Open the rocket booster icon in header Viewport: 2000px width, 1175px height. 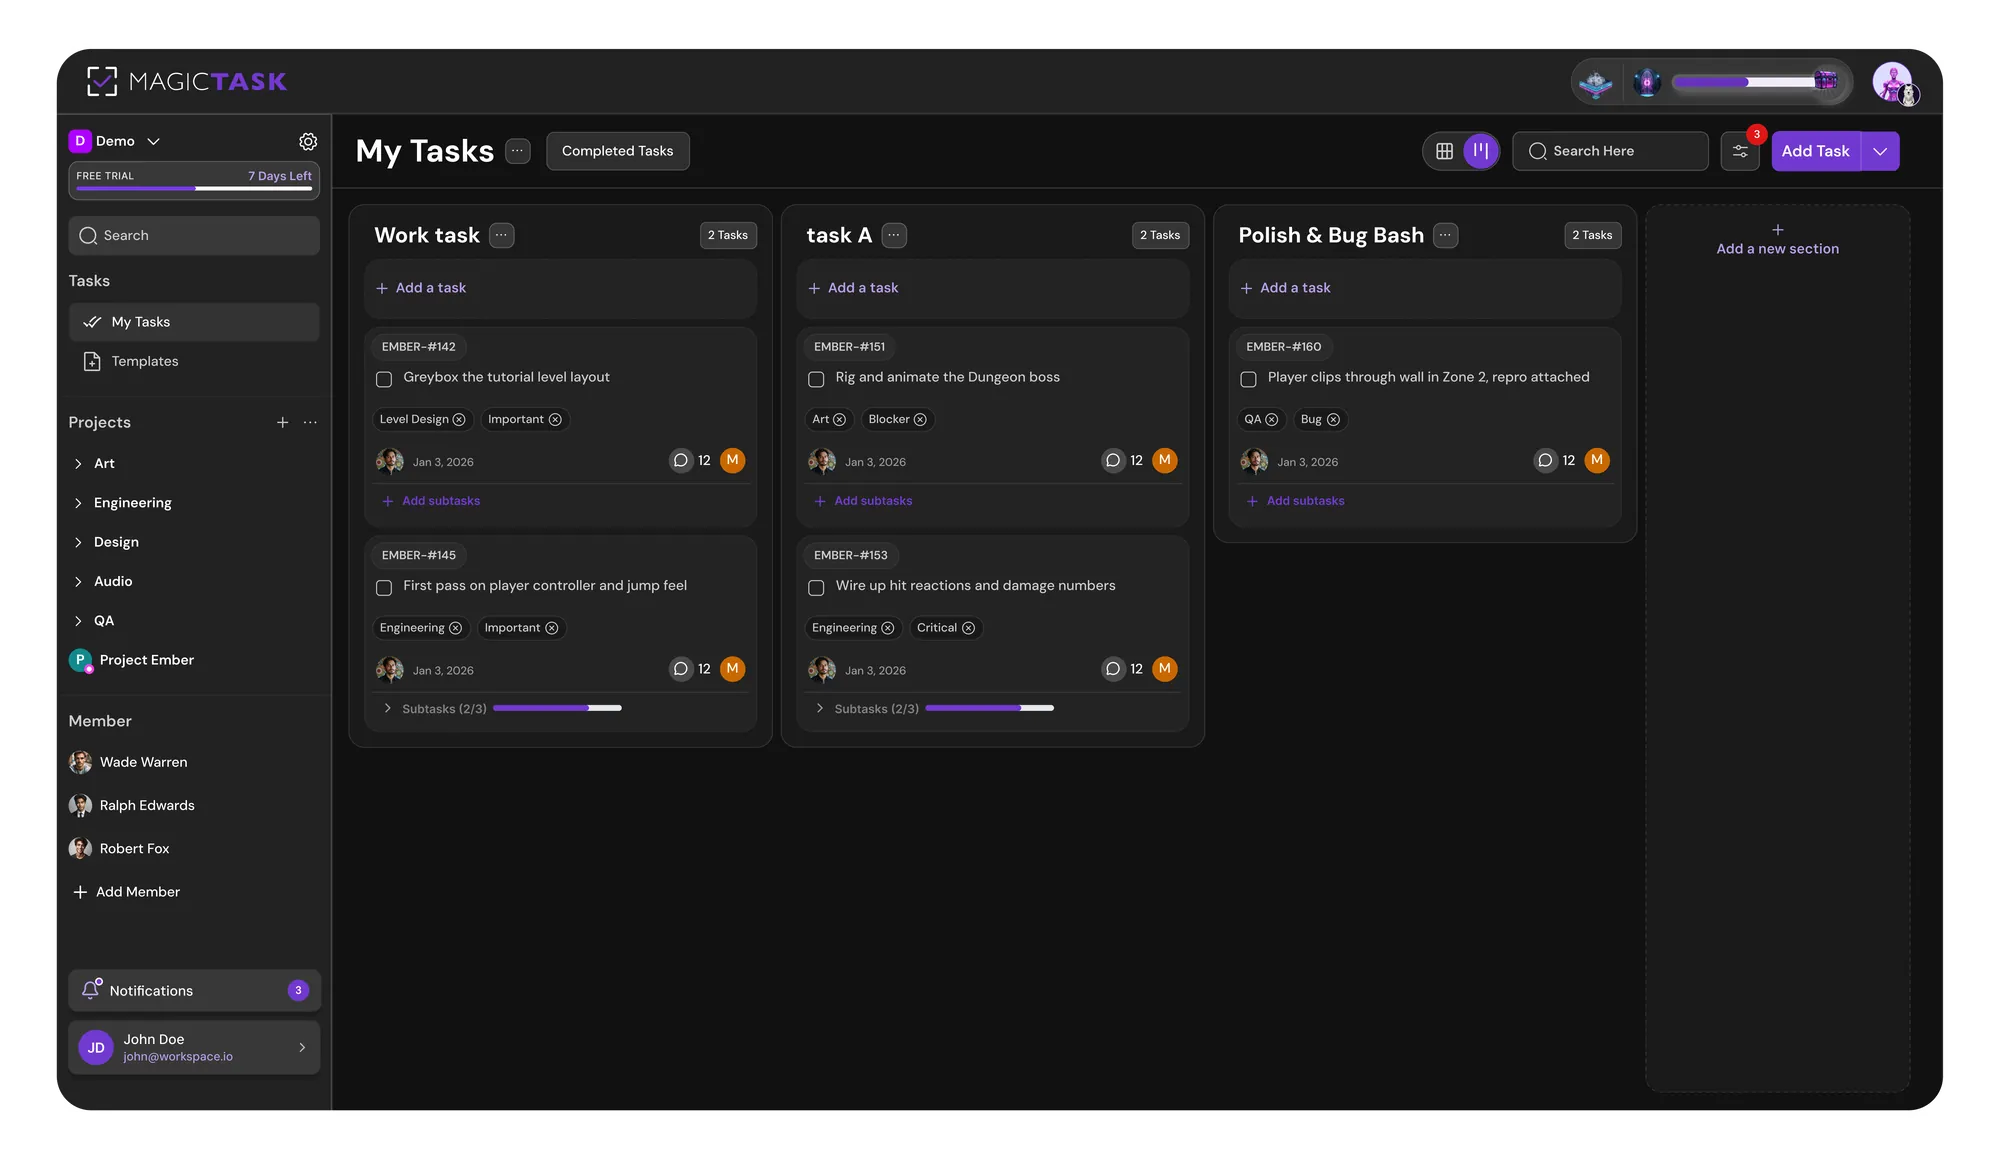click(x=1646, y=82)
